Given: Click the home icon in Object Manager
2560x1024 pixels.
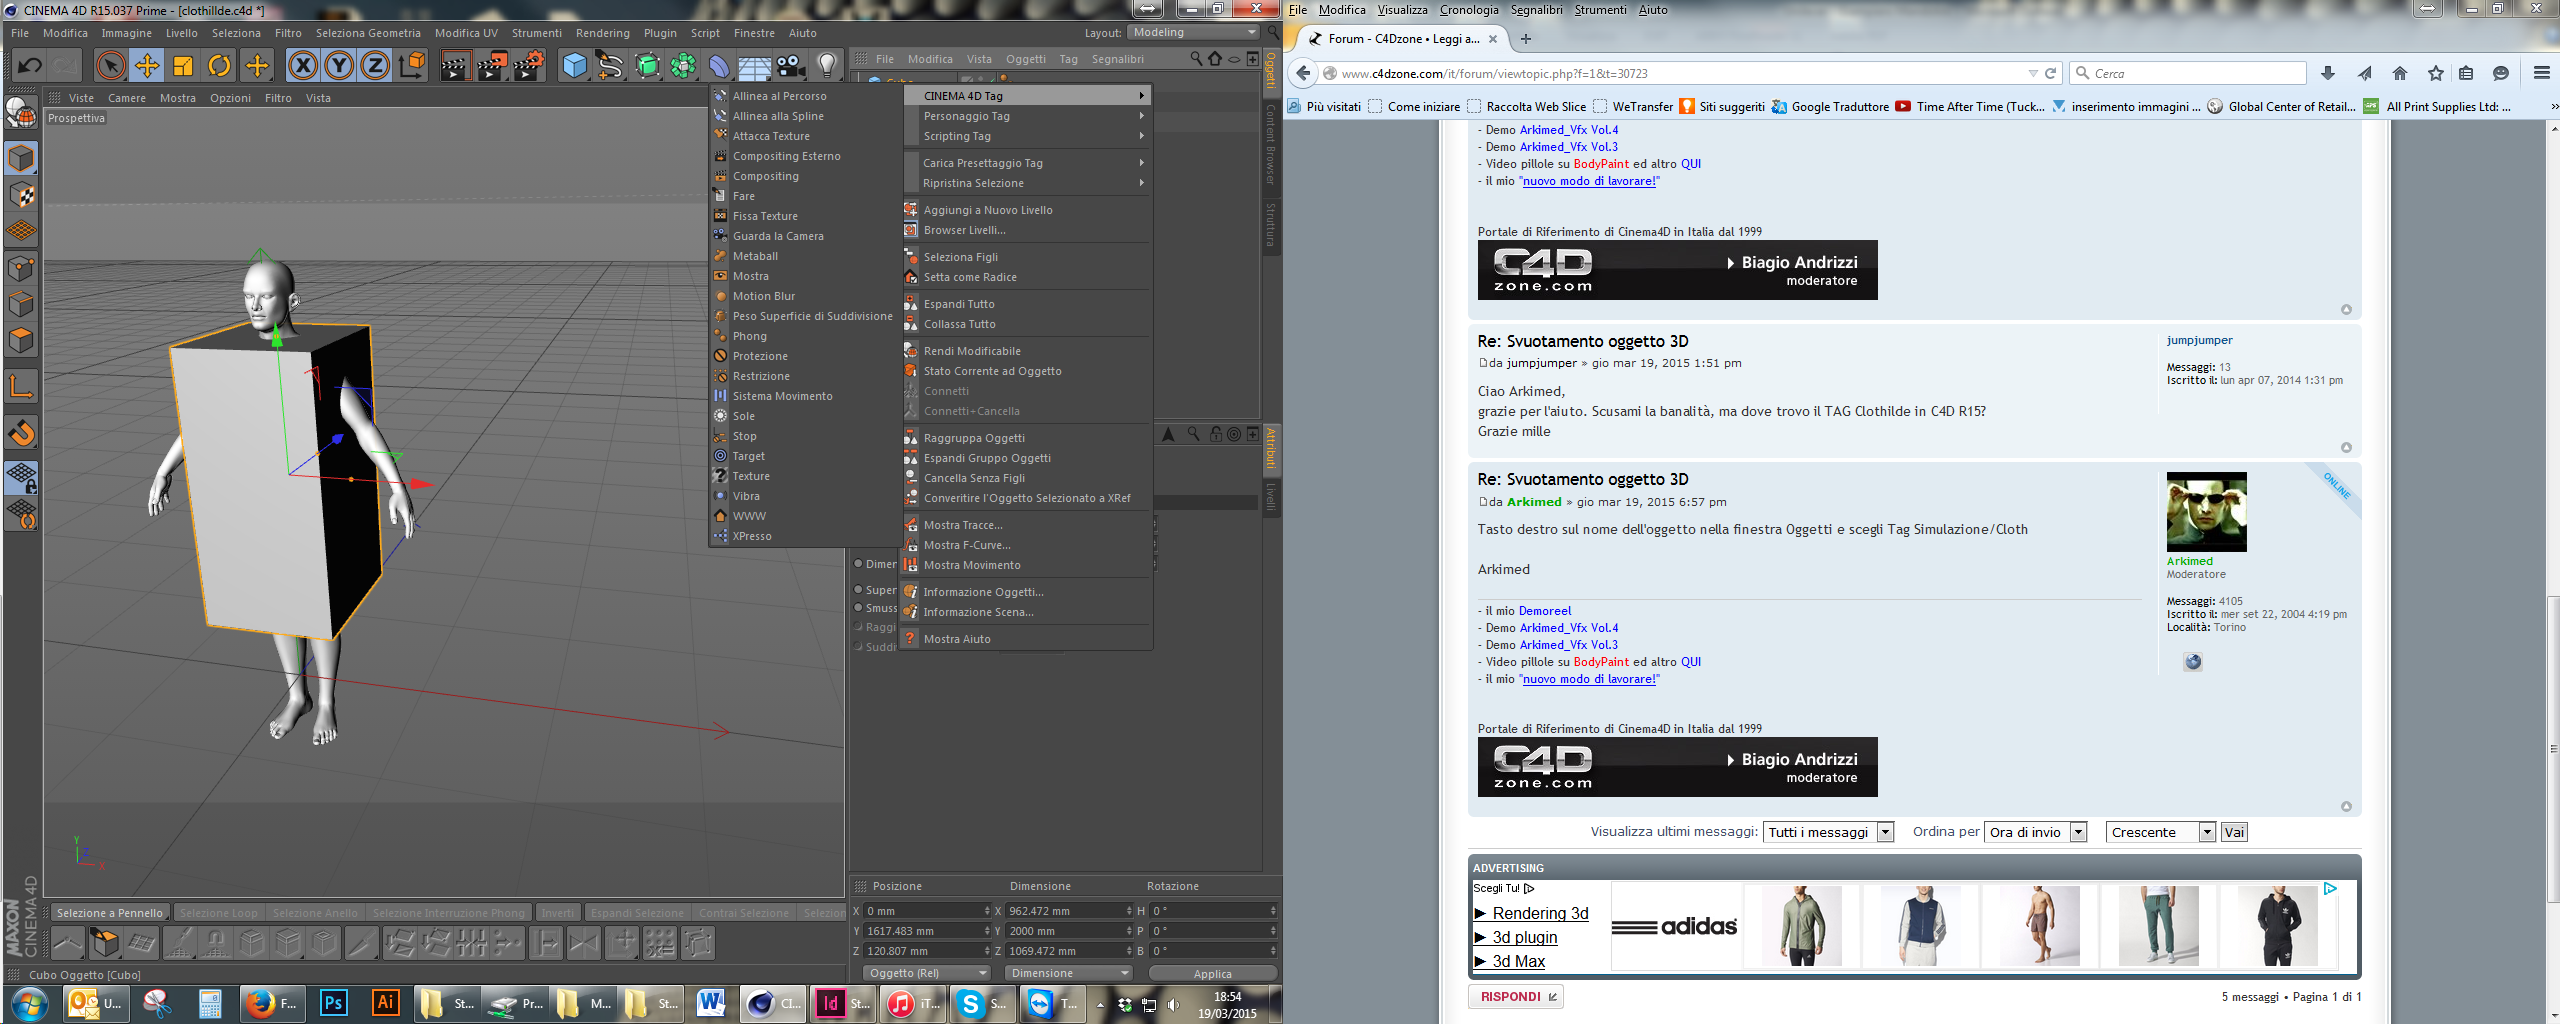Looking at the screenshot, I should tap(1215, 59).
